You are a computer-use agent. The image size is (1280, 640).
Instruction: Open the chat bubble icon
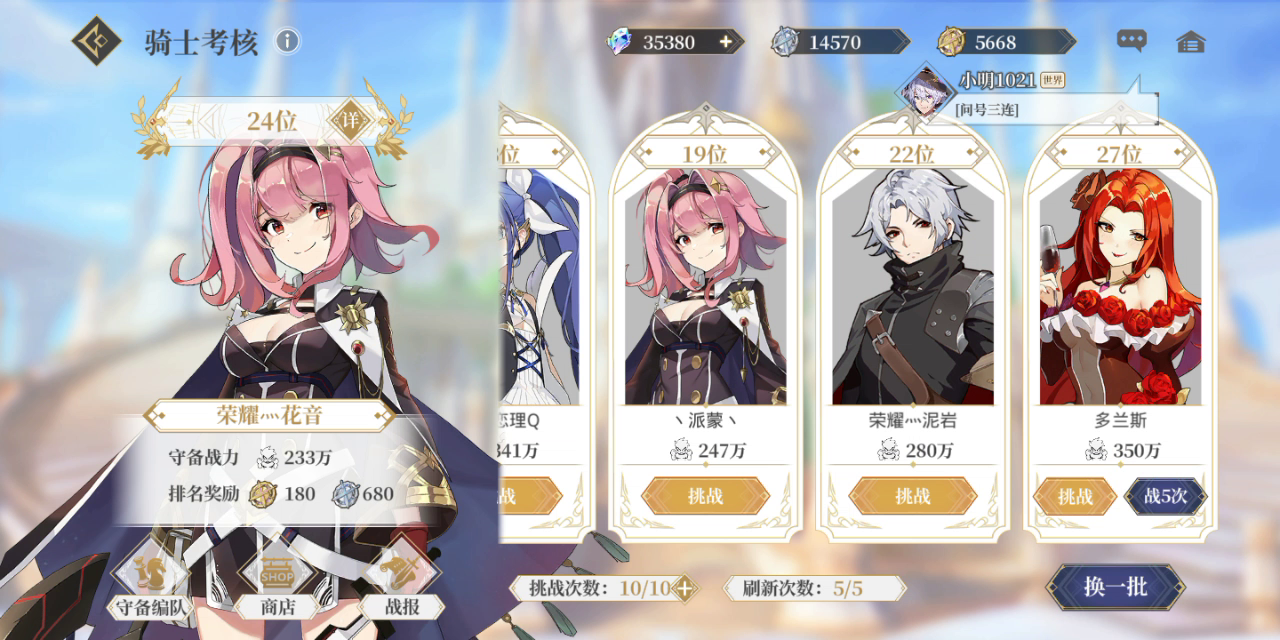[x=1132, y=41]
